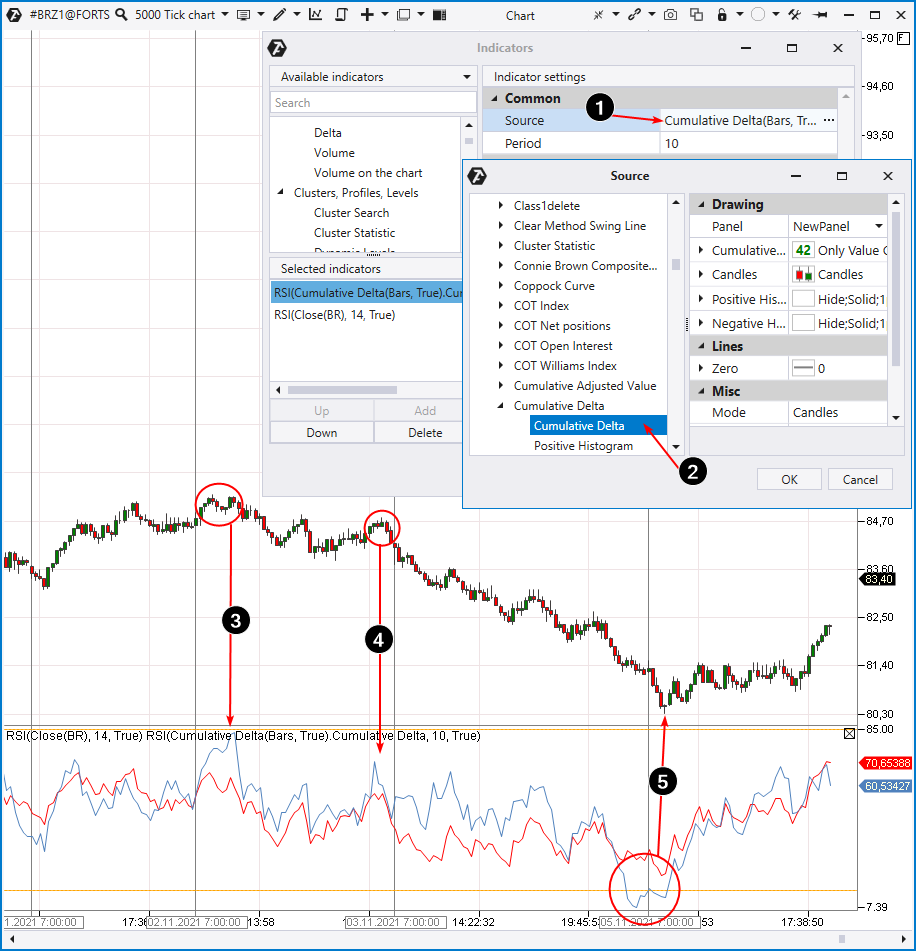Select the pencil drawing tool
This screenshot has height=951, width=916.
[x=280, y=15]
